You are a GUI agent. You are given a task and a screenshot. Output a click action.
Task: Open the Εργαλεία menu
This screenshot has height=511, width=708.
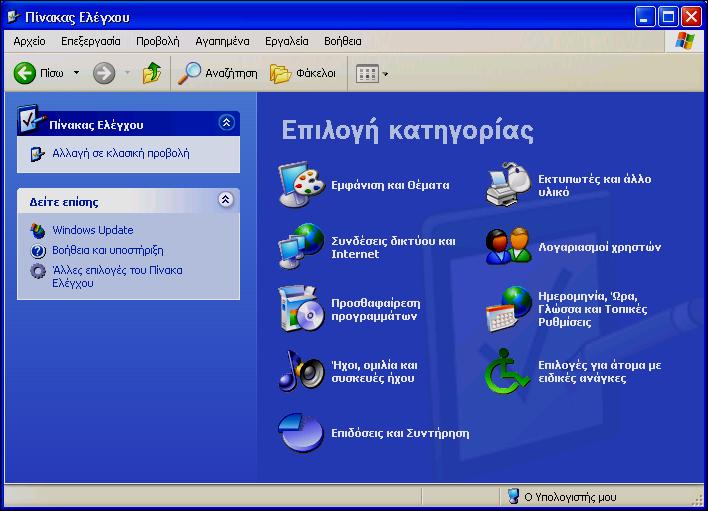point(287,42)
